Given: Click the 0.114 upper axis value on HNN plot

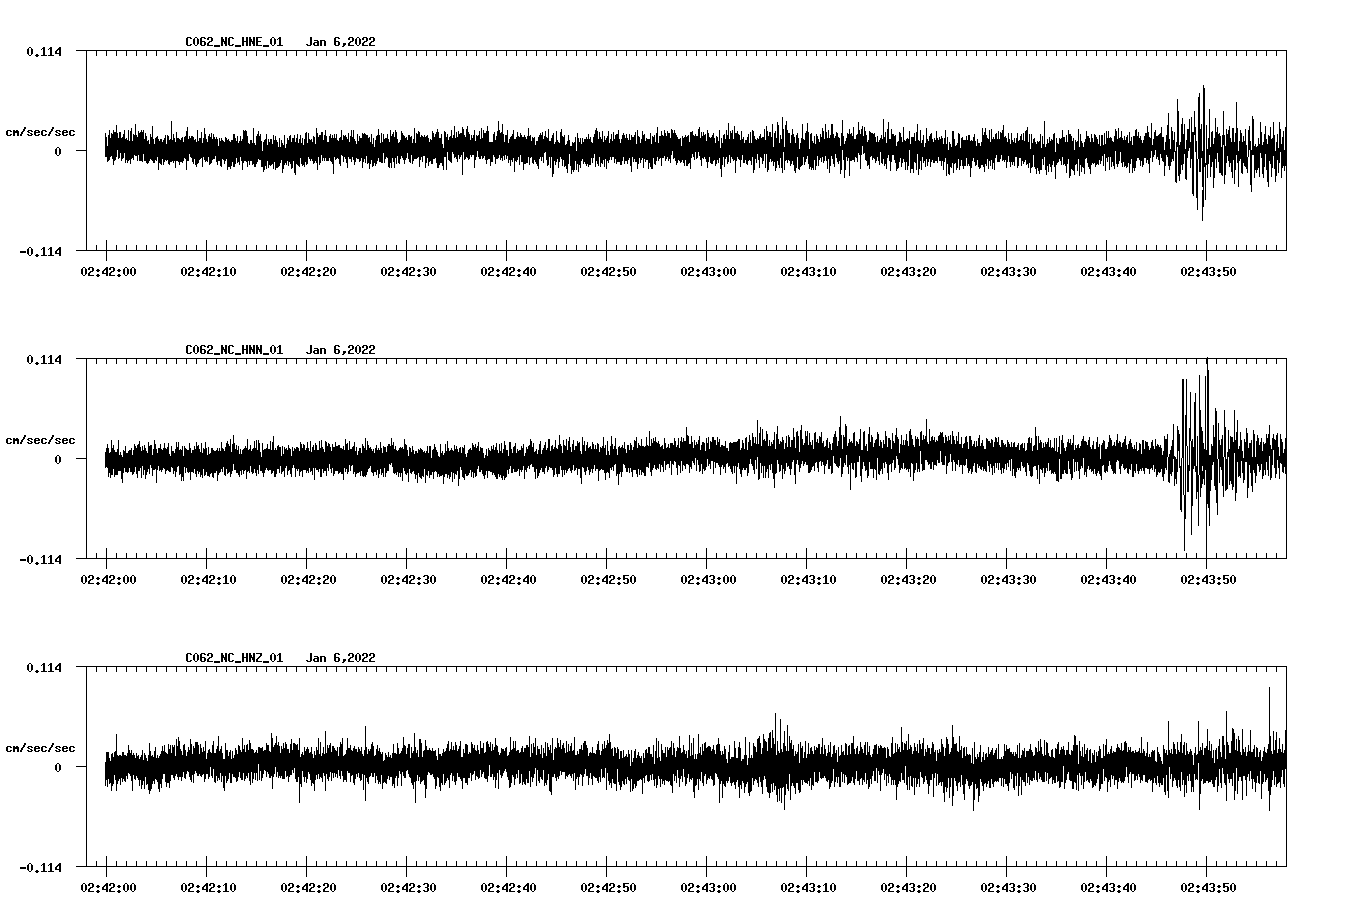Looking at the screenshot, I should pyautogui.click(x=44, y=359).
